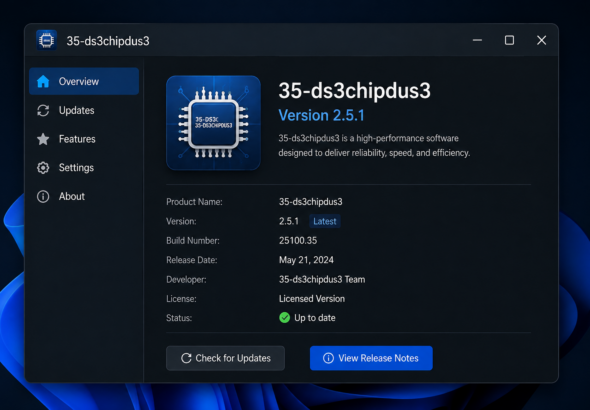
Task: Click the Features star icon
Action: [43, 139]
